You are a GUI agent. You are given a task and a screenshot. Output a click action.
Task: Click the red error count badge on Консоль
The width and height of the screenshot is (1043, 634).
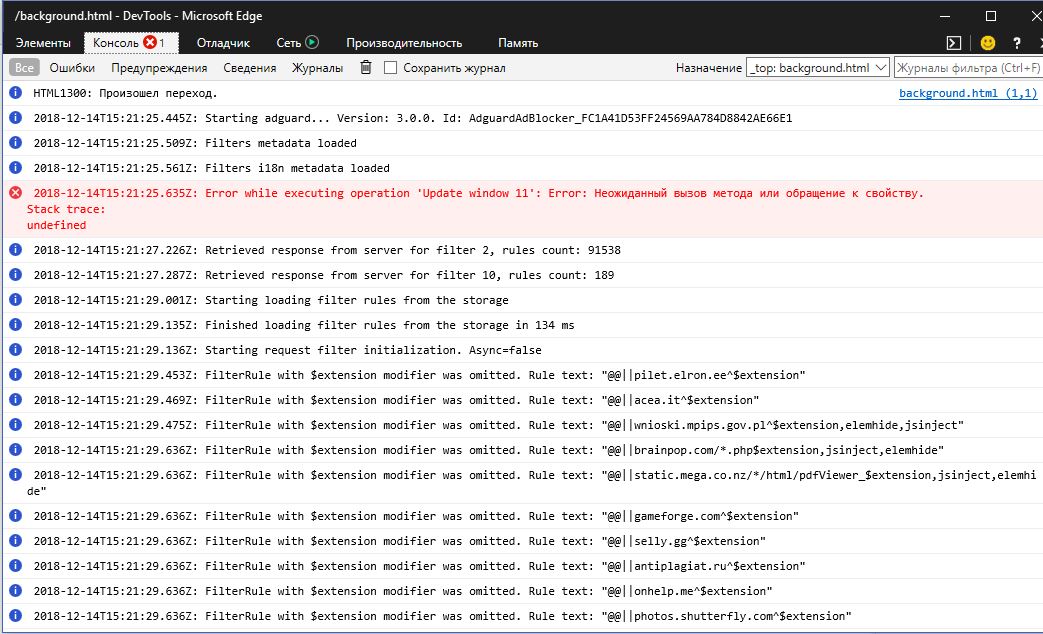click(150, 42)
